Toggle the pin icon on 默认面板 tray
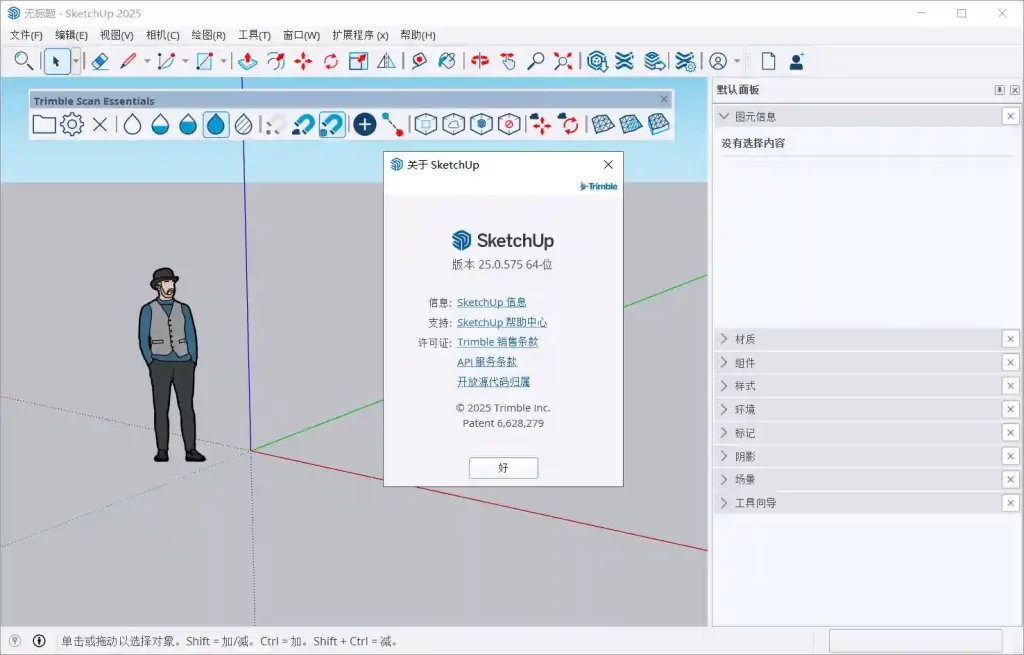Image resolution: width=1024 pixels, height=655 pixels. [999, 90]
